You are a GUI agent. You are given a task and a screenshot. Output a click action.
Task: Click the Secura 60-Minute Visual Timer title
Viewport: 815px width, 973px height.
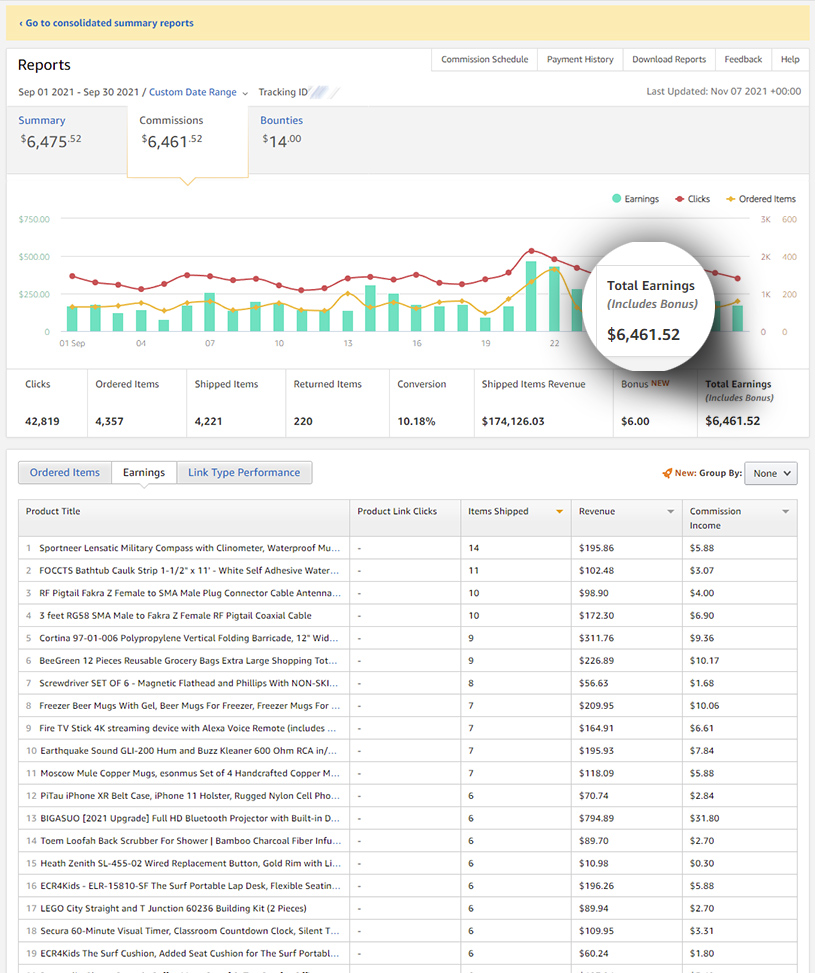pos(190,931)
